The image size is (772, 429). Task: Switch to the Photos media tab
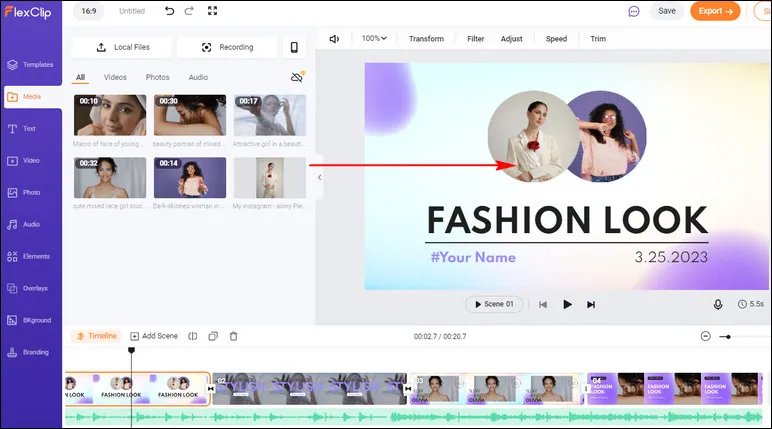click(158, 77)
